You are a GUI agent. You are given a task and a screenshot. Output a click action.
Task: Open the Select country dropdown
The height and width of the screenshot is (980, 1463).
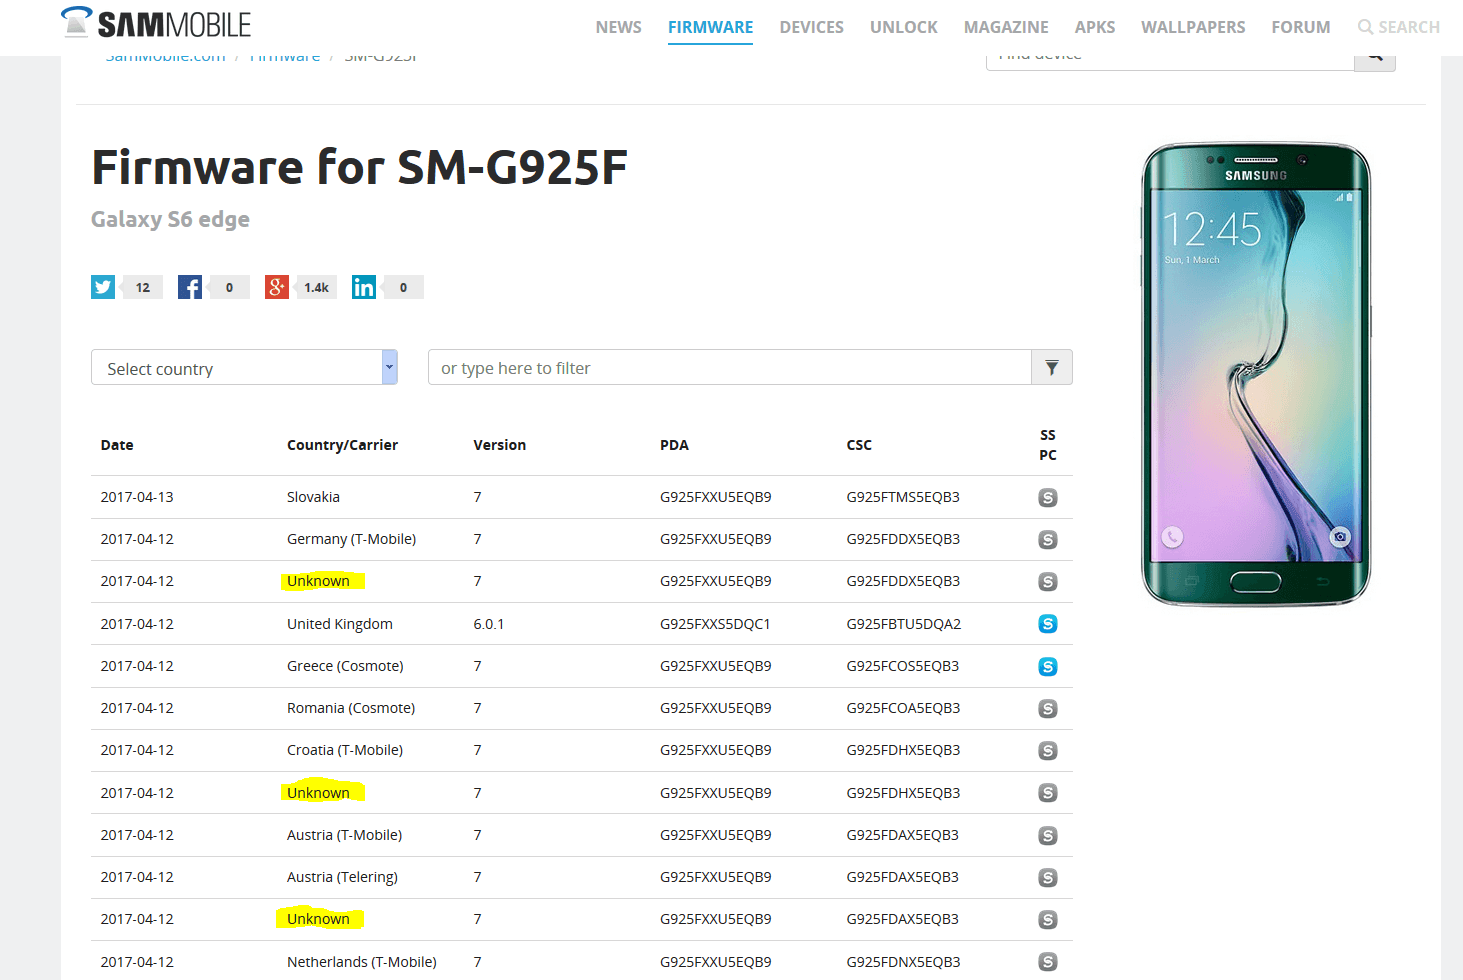244,367
